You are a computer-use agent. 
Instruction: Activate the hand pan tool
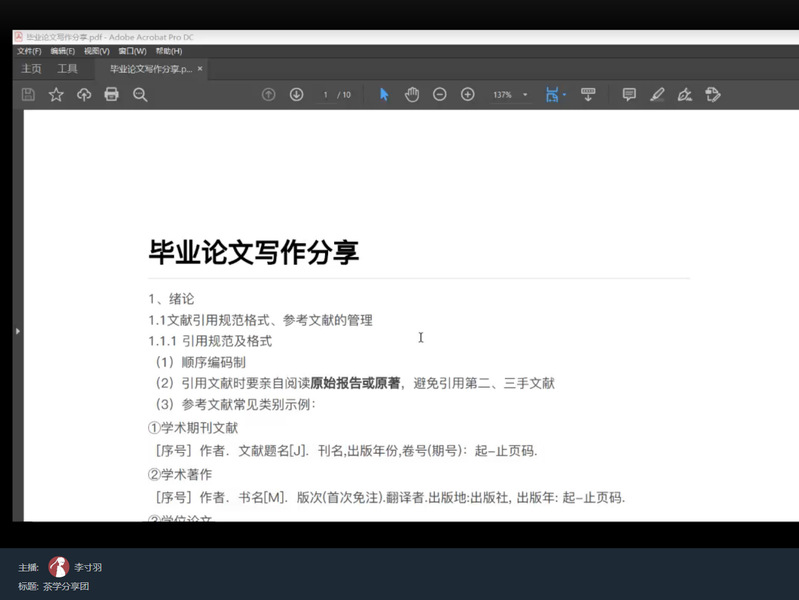click(412, 94)
